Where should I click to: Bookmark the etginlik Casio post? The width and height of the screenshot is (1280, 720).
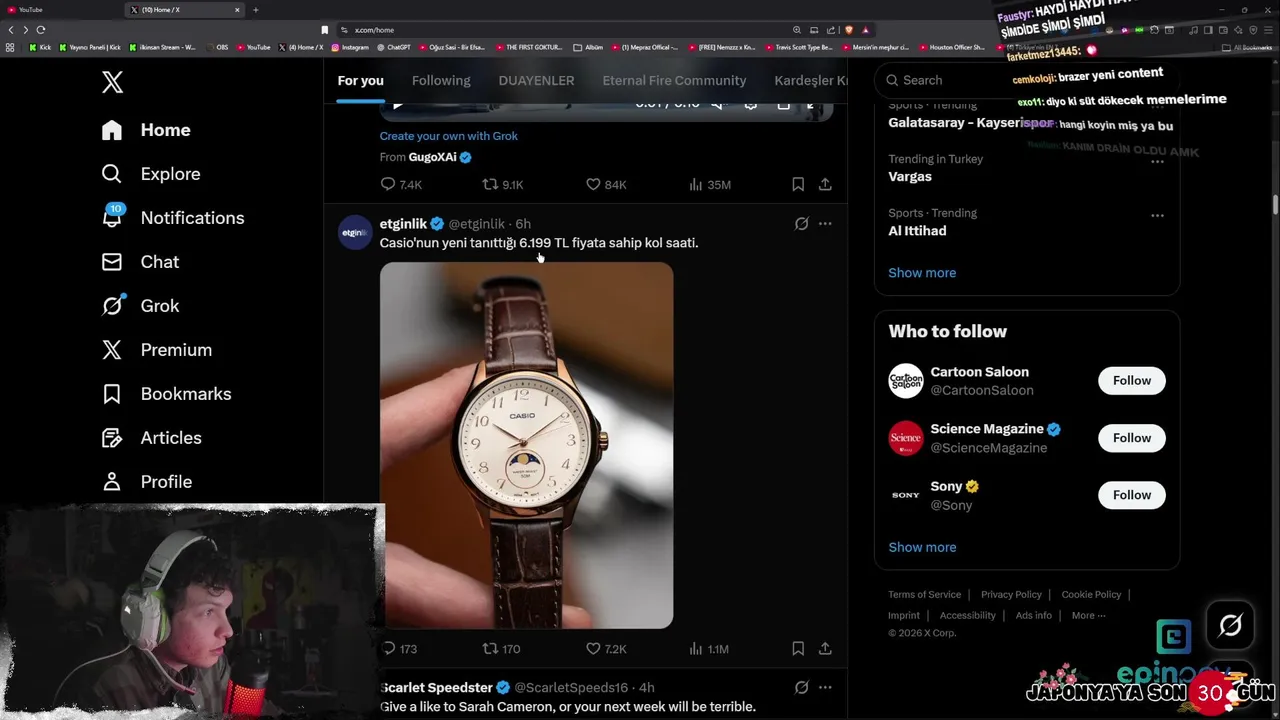click(798, 649)
